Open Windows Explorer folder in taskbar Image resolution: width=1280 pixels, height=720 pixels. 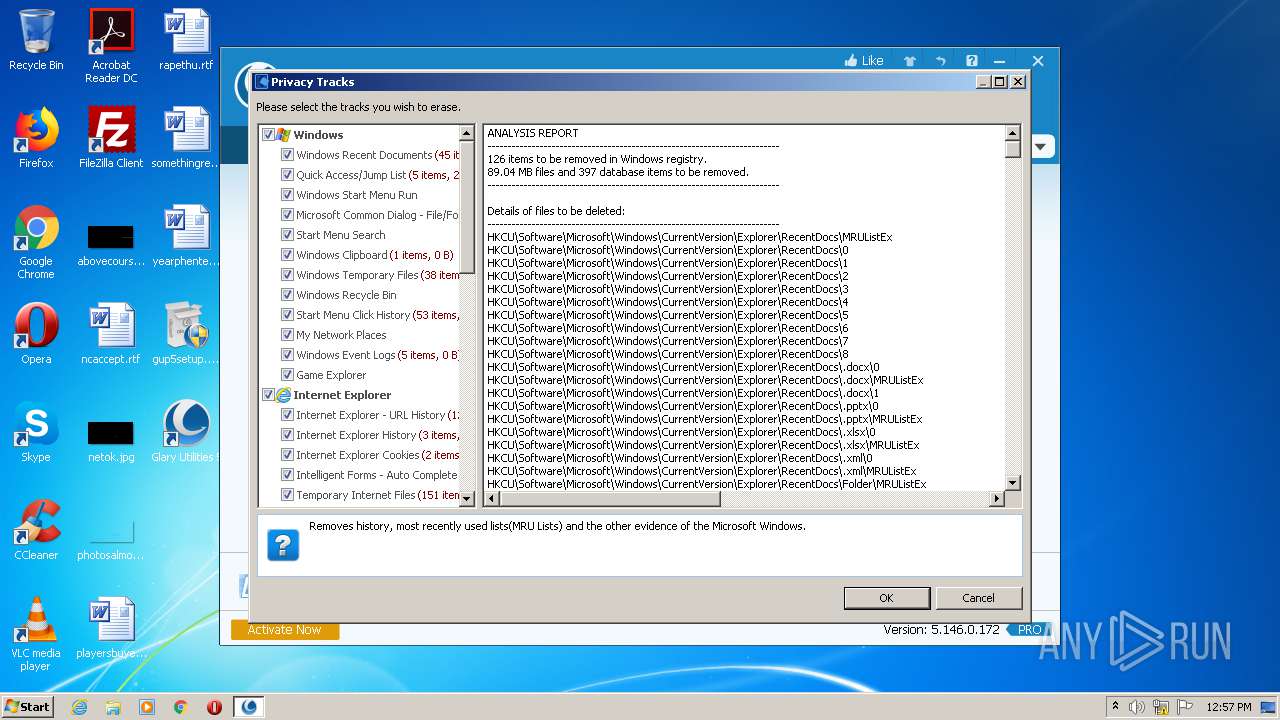coord(113,707)
